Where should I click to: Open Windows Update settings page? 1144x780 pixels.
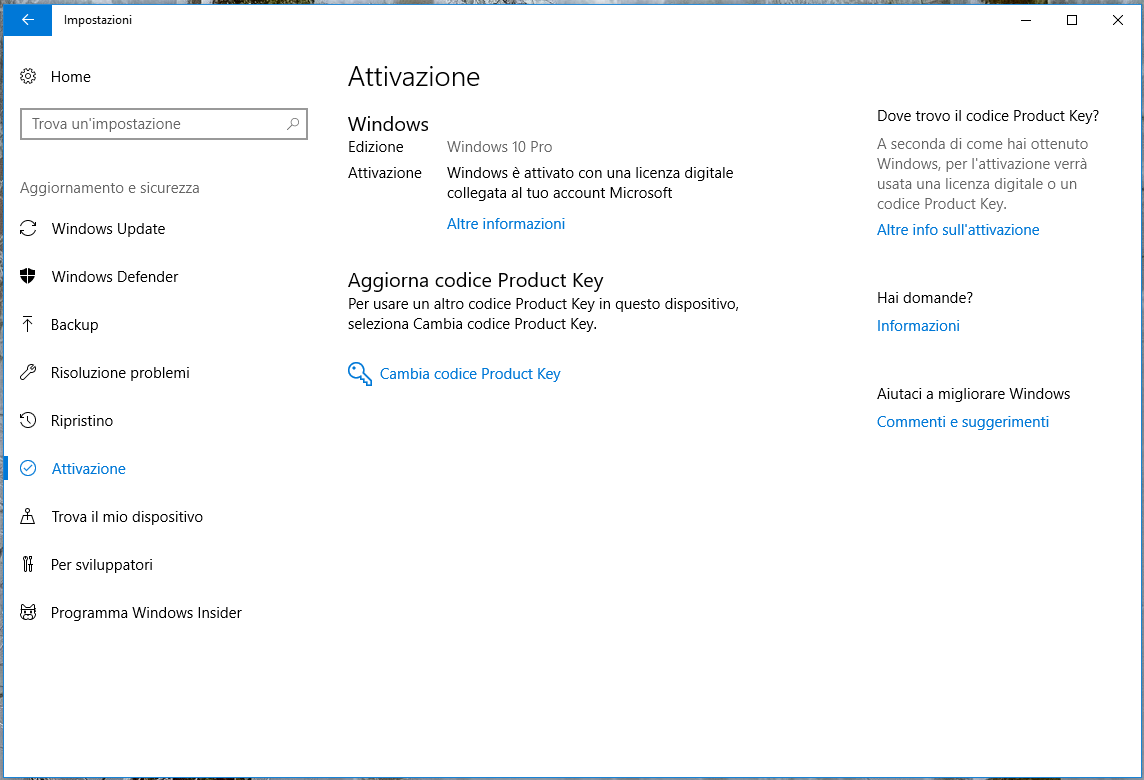click(108, 228)
